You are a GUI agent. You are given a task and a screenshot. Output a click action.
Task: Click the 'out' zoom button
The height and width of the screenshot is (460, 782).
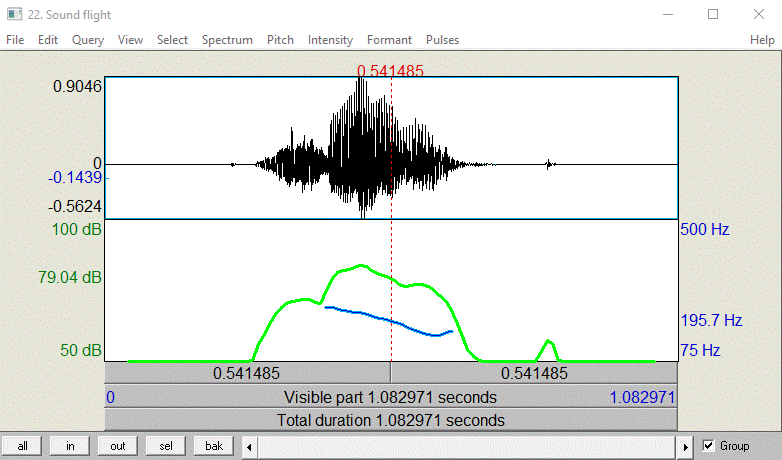(118, 446)
